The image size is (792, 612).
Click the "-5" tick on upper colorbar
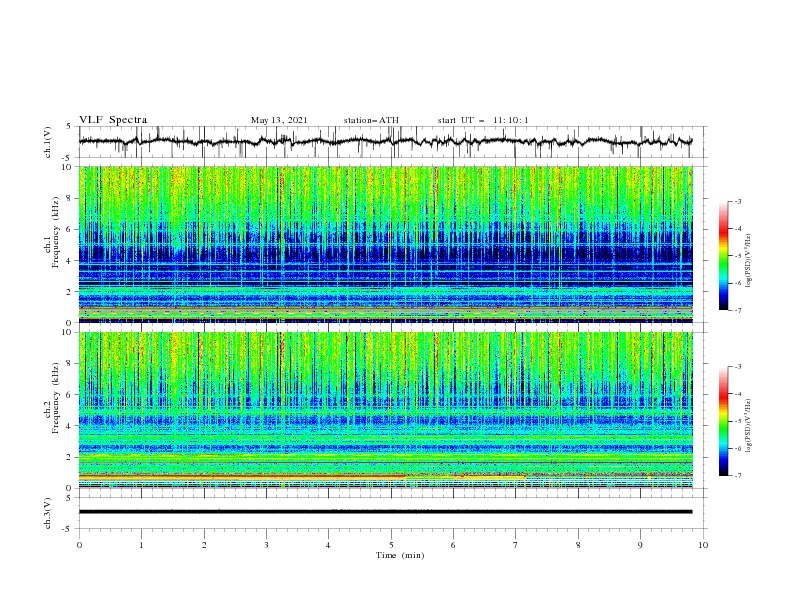coord(738,256)
